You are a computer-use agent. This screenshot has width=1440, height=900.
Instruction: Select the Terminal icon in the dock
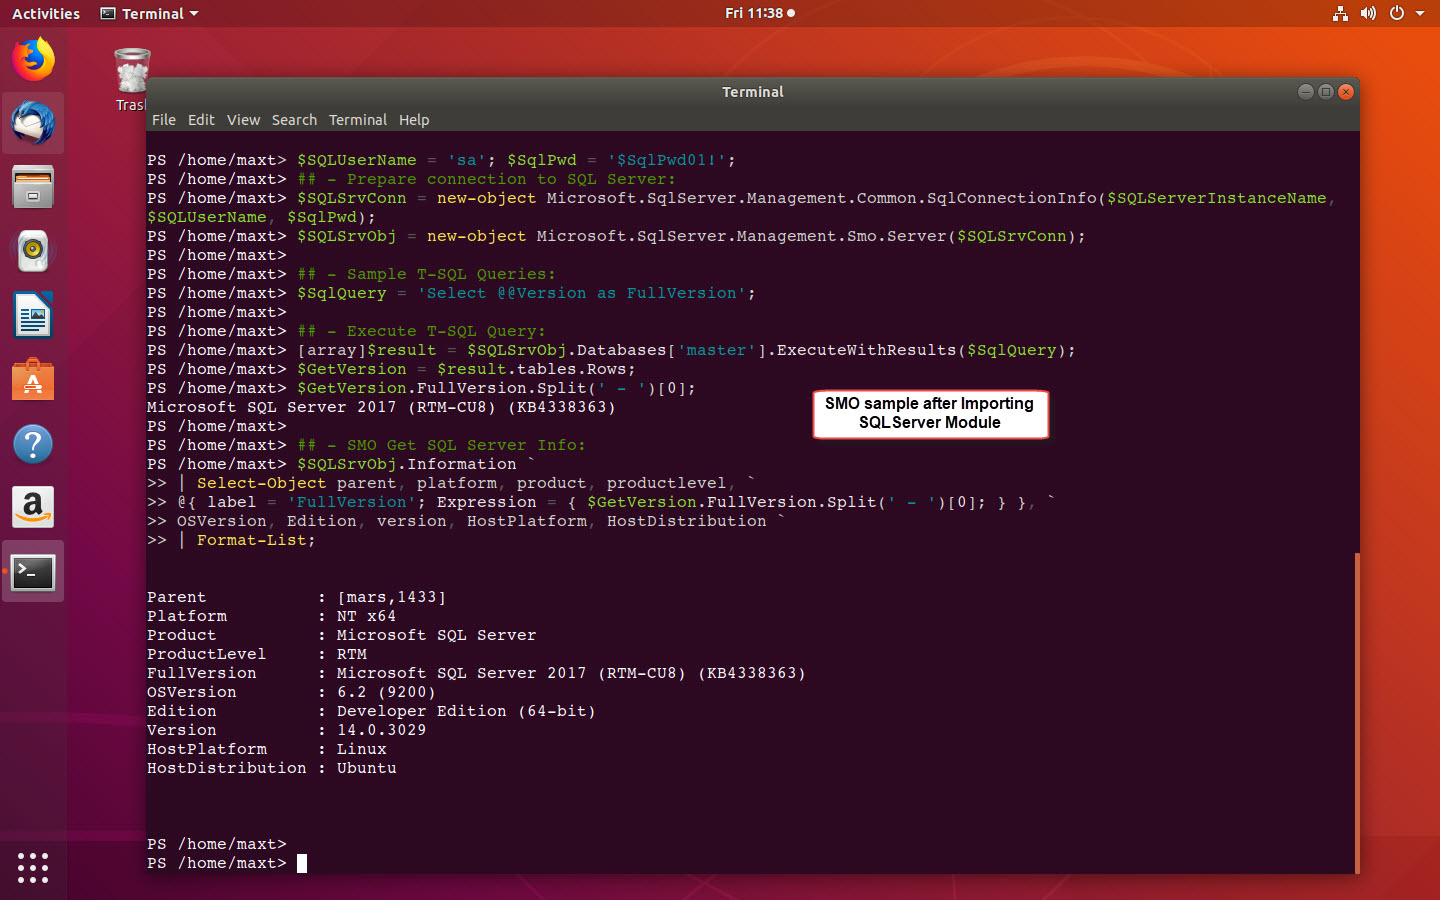pyautogui.click(x=33, y=572)
